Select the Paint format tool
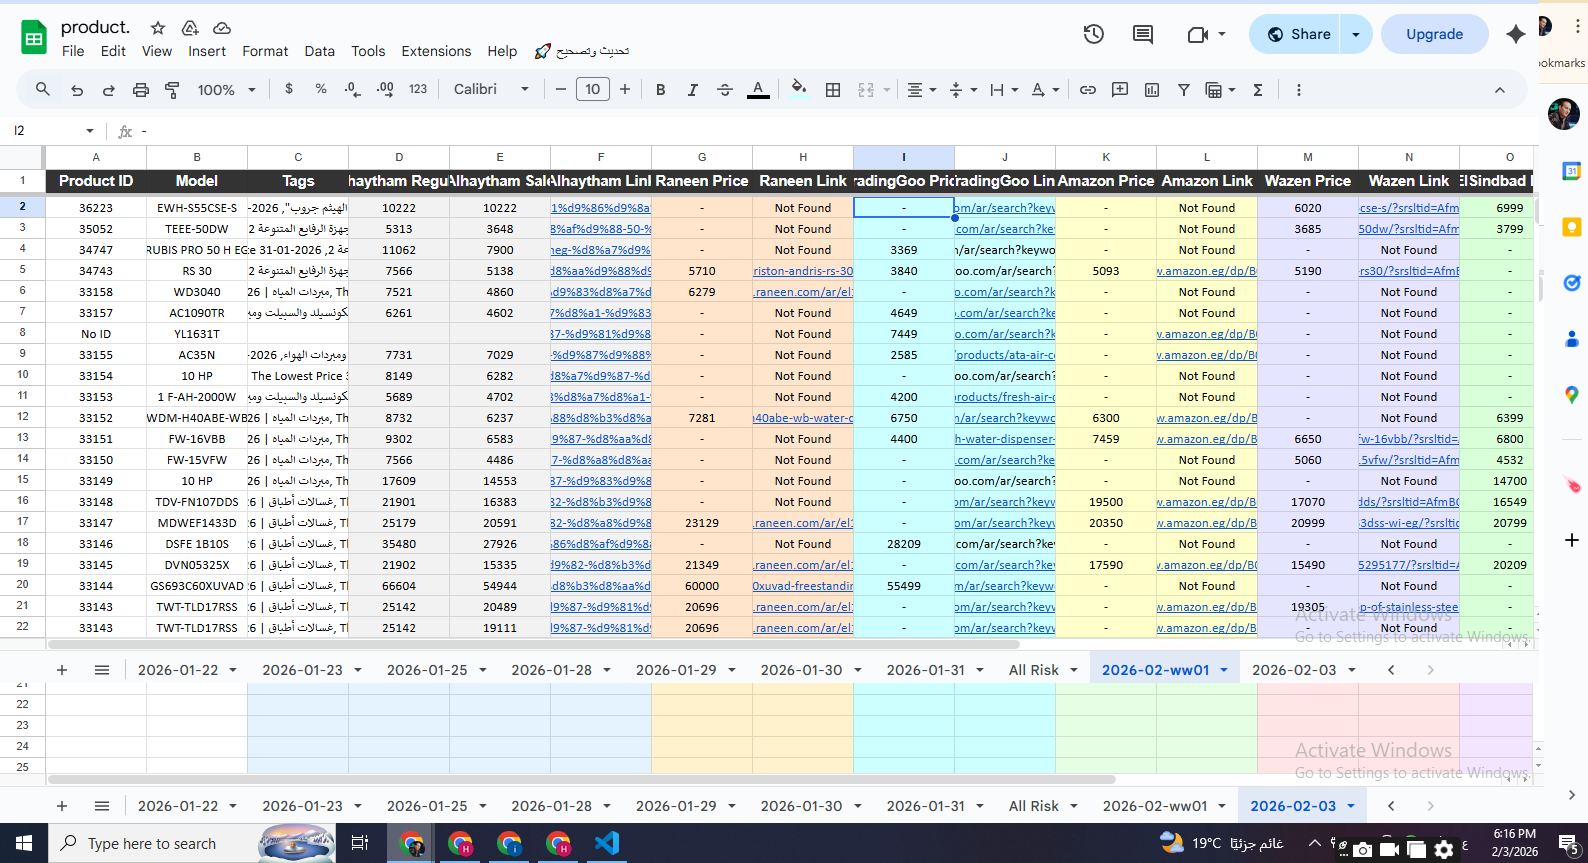Image resolution: width=1588 pixels, height=863 pixels. point(172,90)
